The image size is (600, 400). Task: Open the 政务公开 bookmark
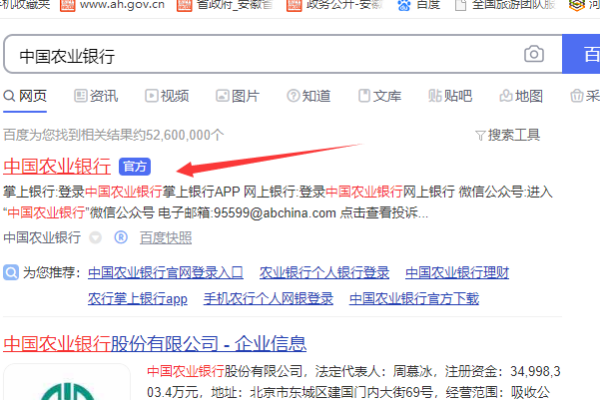point(335,5)
